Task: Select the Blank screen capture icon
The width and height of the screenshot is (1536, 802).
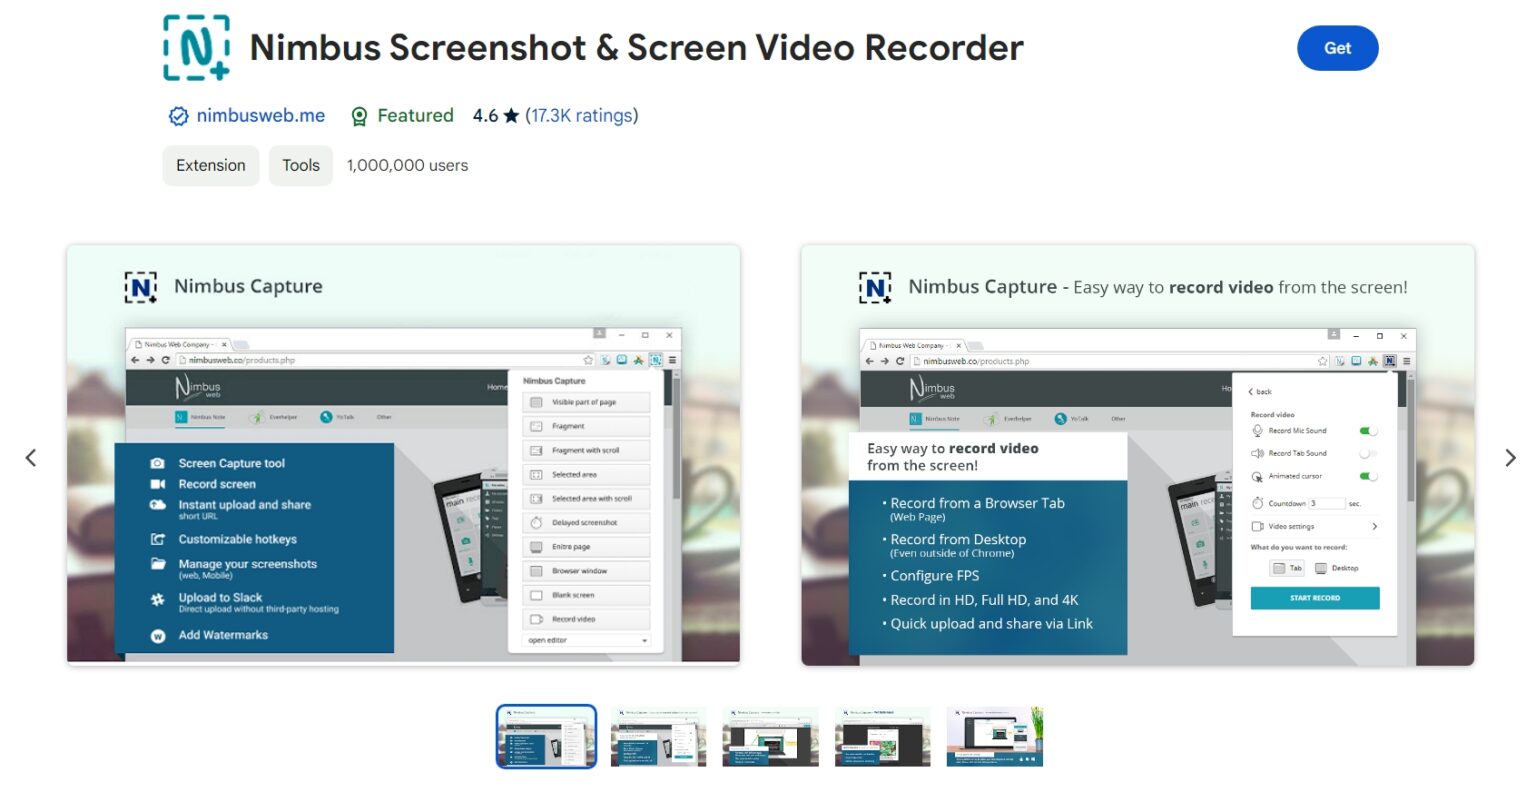Action: coord(535,595)
